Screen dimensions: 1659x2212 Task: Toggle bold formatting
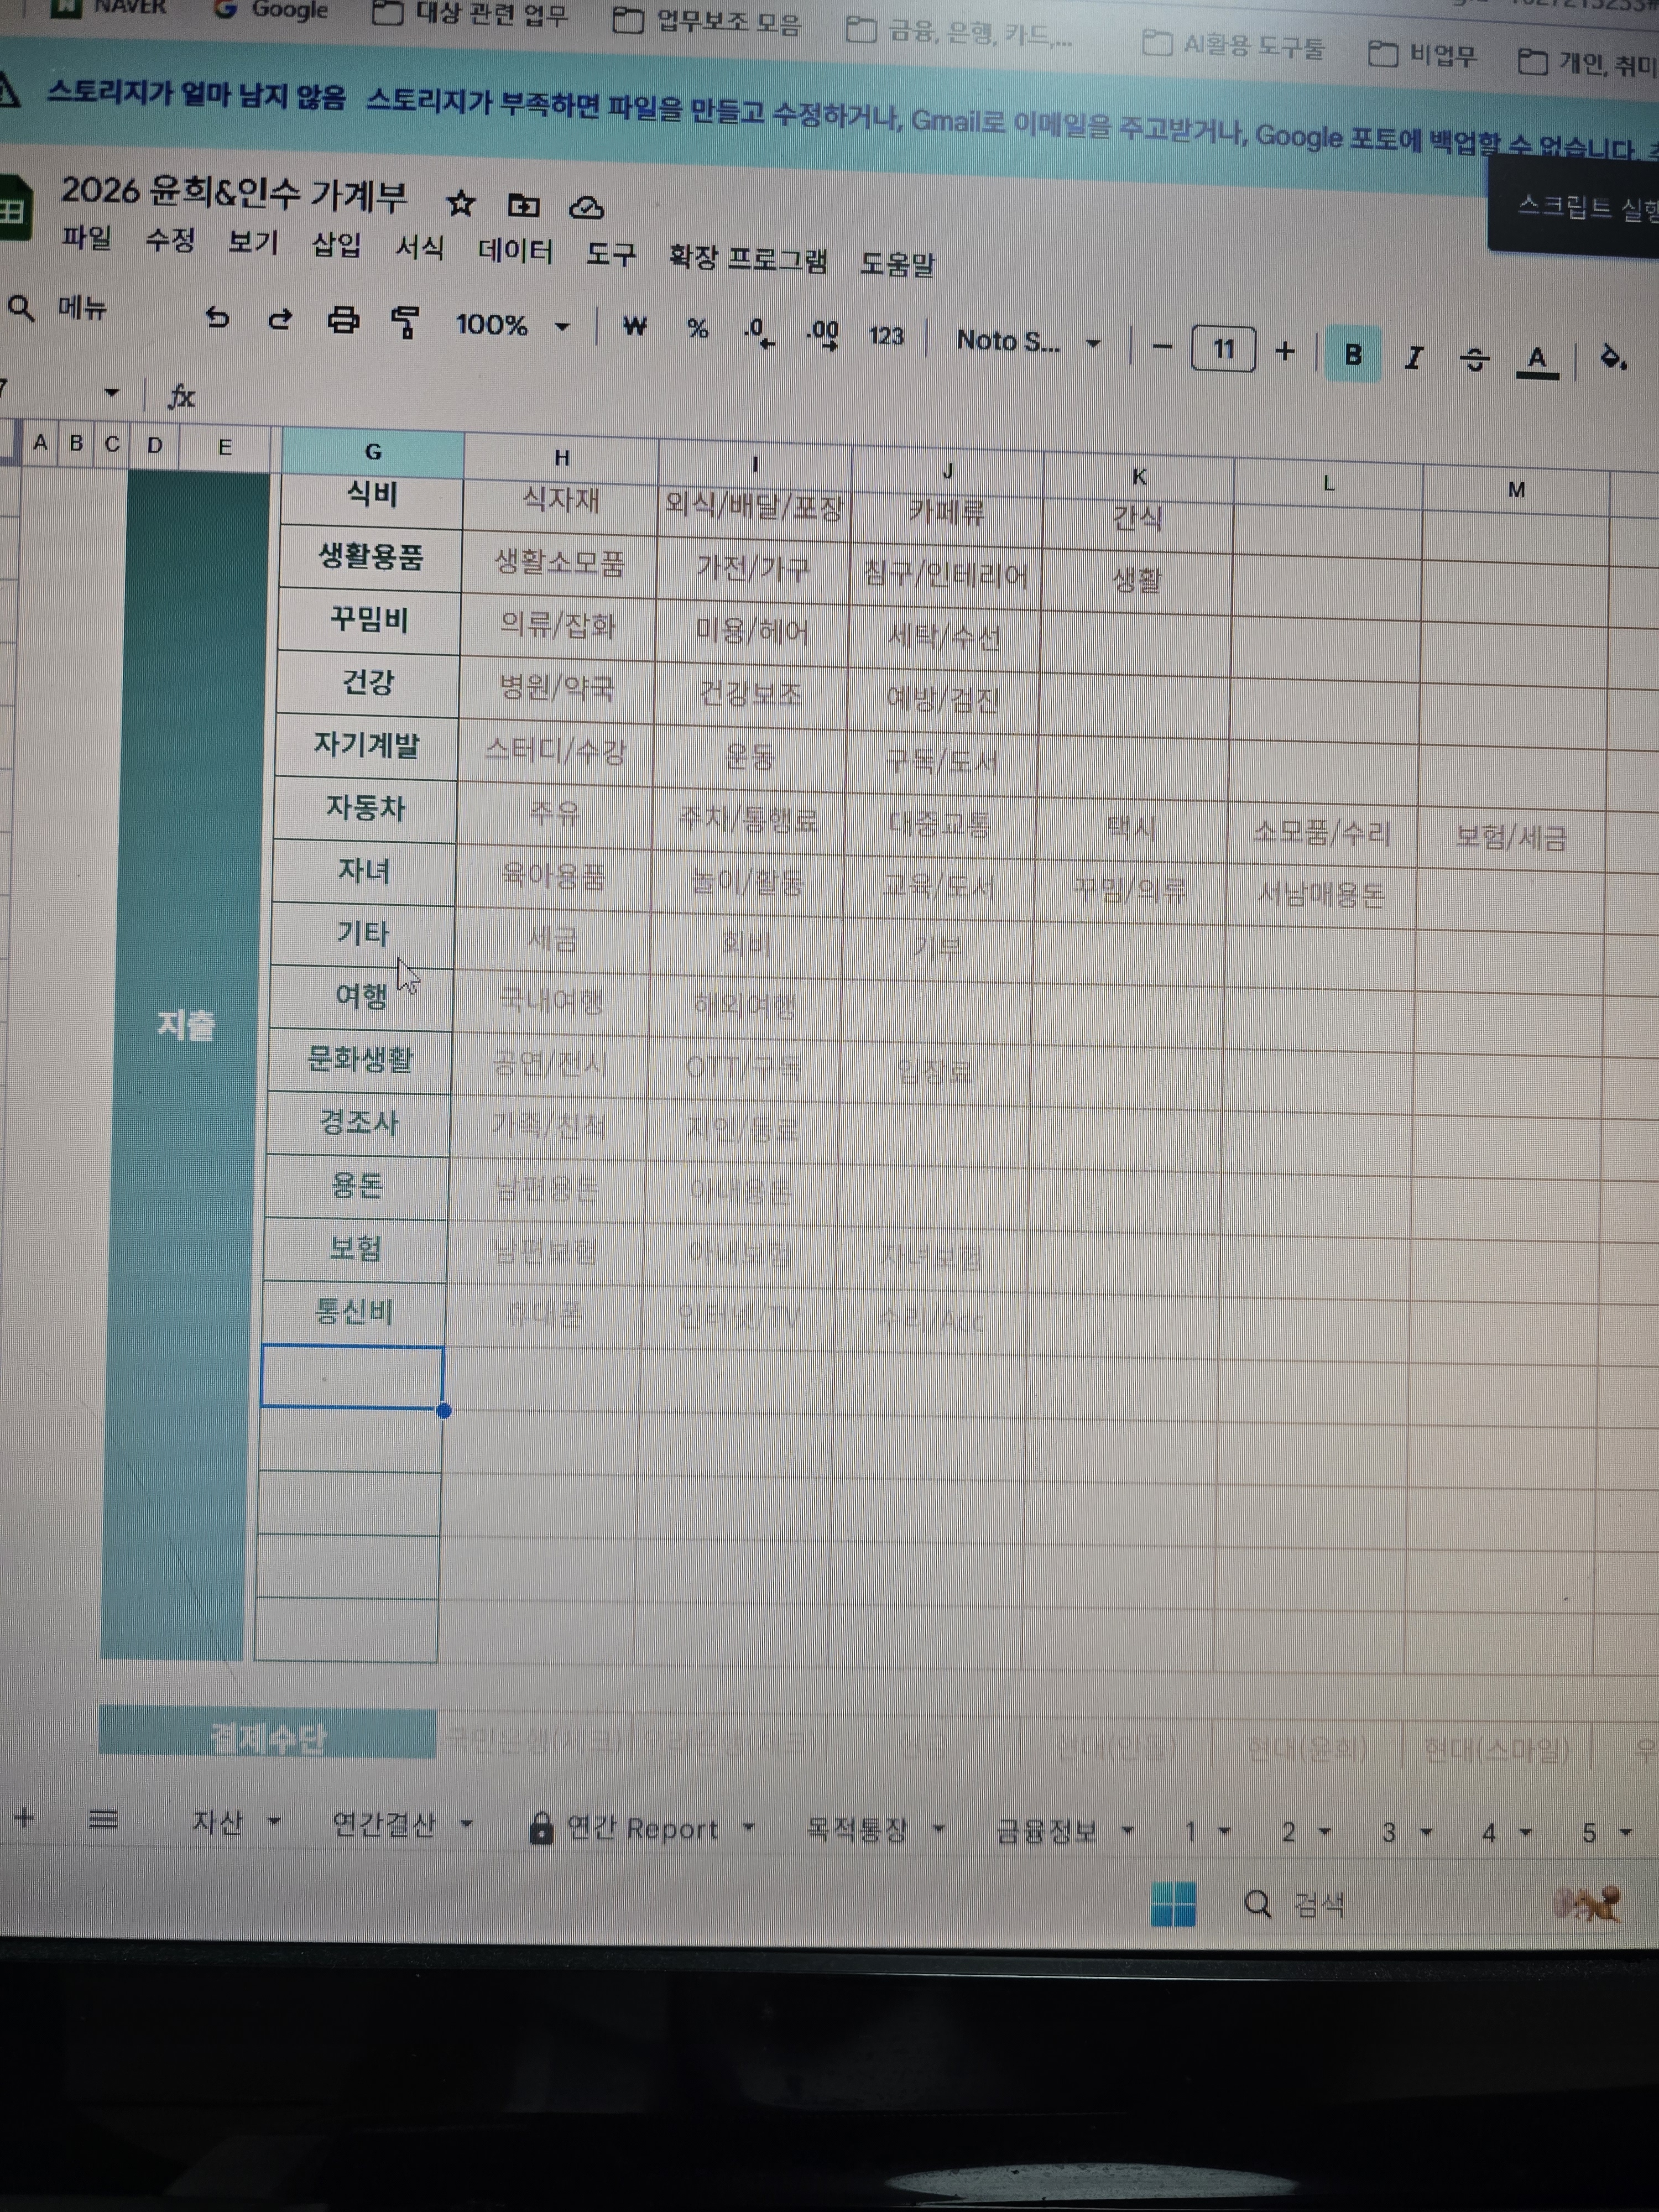pyautogui.click(x=1352, y=354)
